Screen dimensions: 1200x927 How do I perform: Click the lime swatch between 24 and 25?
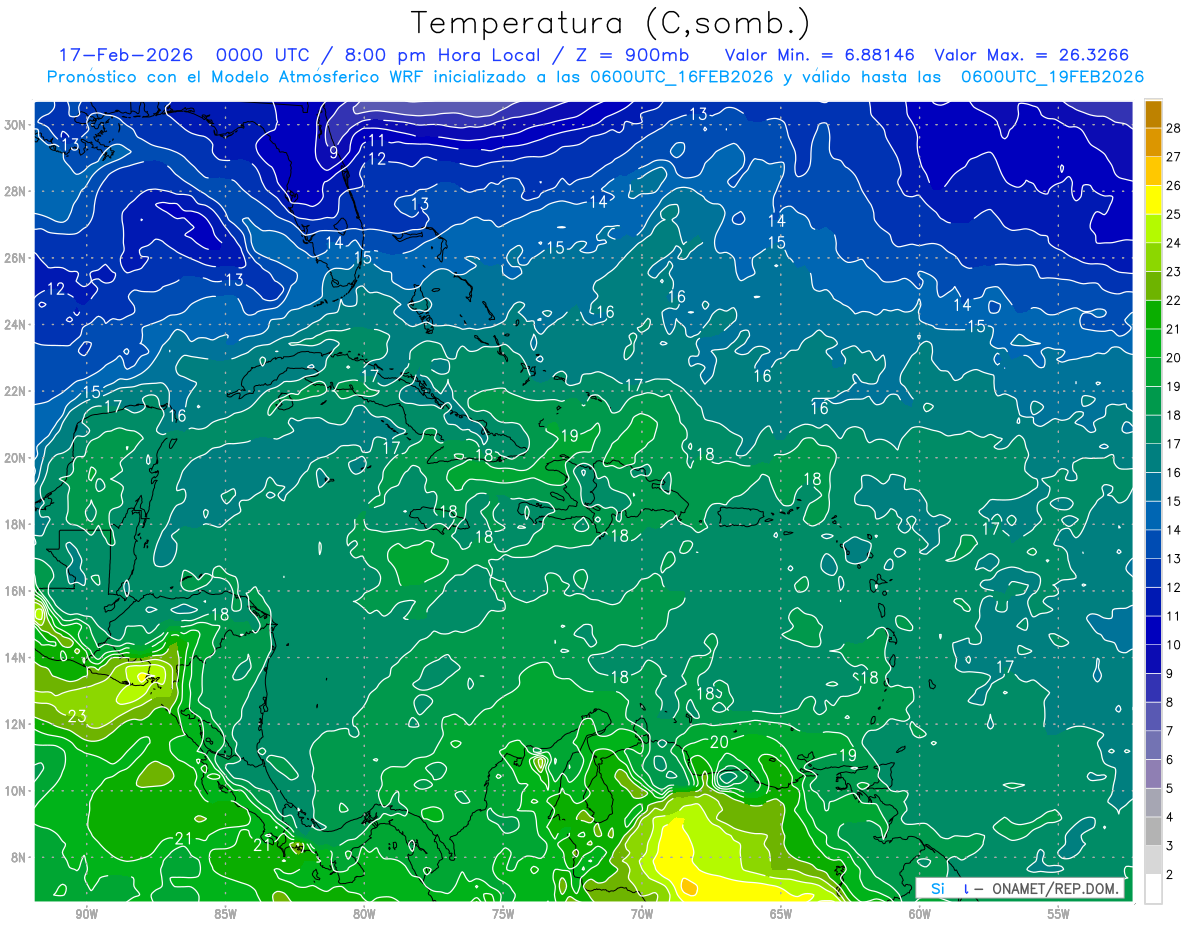coord(1153,229)
